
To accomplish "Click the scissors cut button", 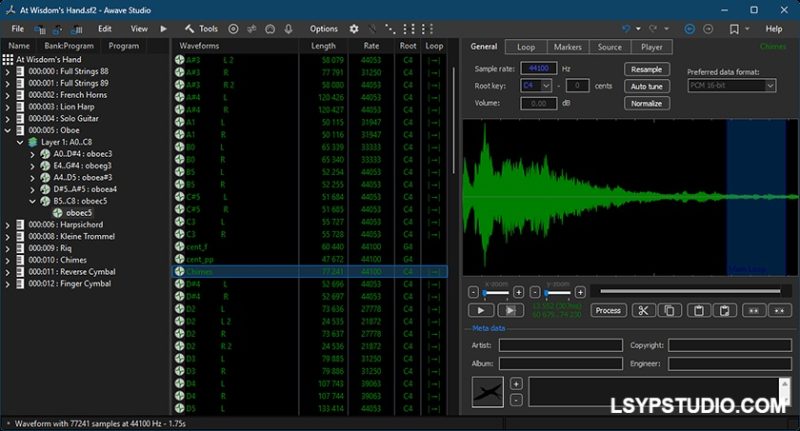I will pyautogui.click(x=643, y=311).
